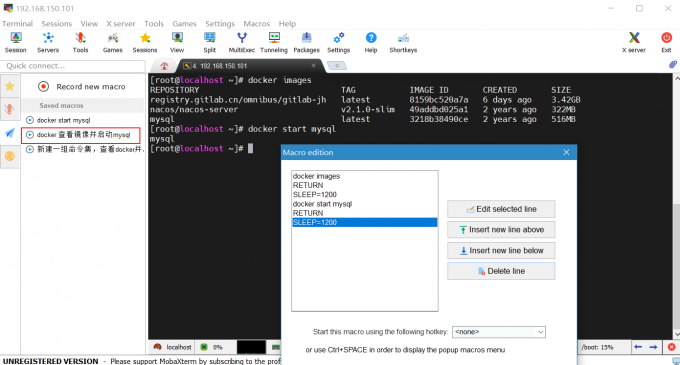Click Record new macro
The width and height of the screenshot is (680, 365).
tap(82, 87)
